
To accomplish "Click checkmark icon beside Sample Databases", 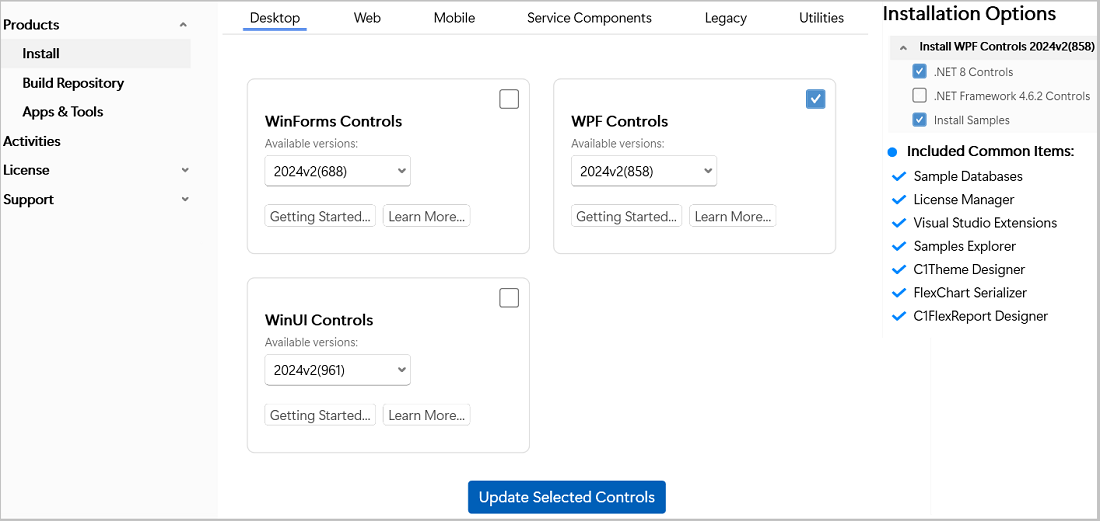I will [898, 176].
